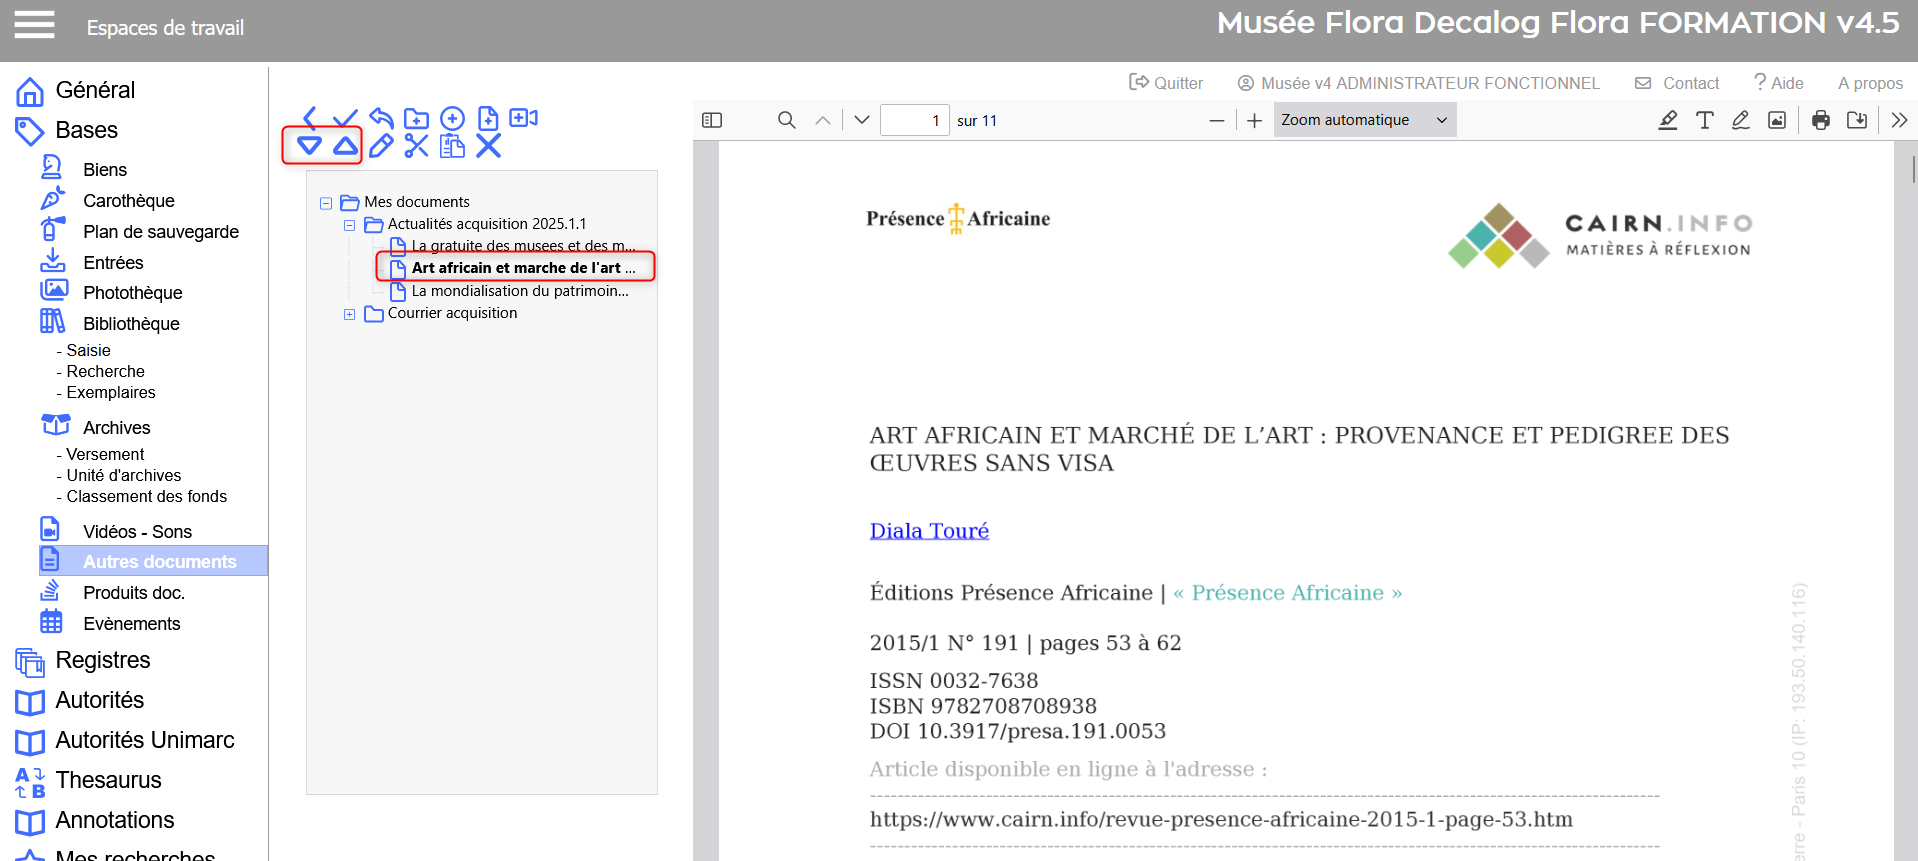Click the add new folder icon
The height and width of the screenshot is (861, 1918).
click(416, 118)
